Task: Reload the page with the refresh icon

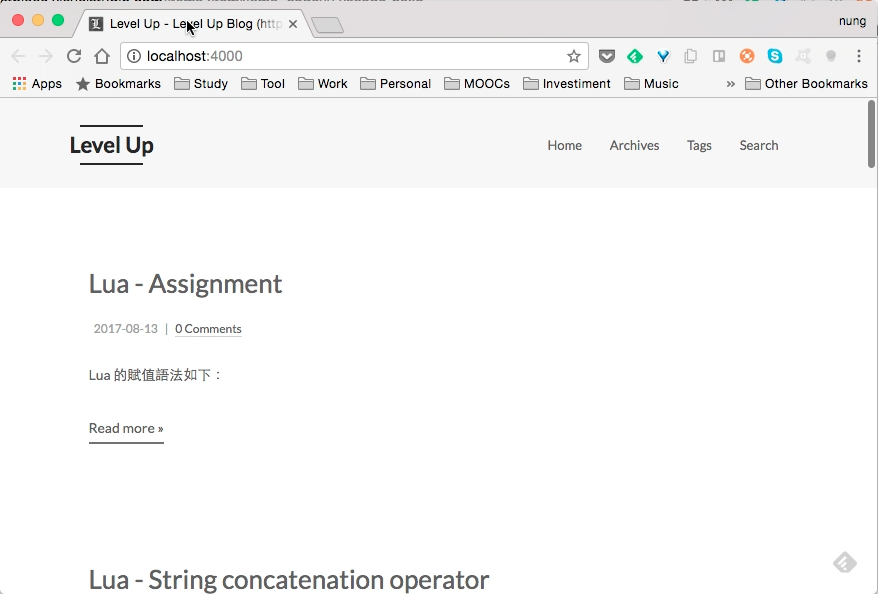Action: 74,56
